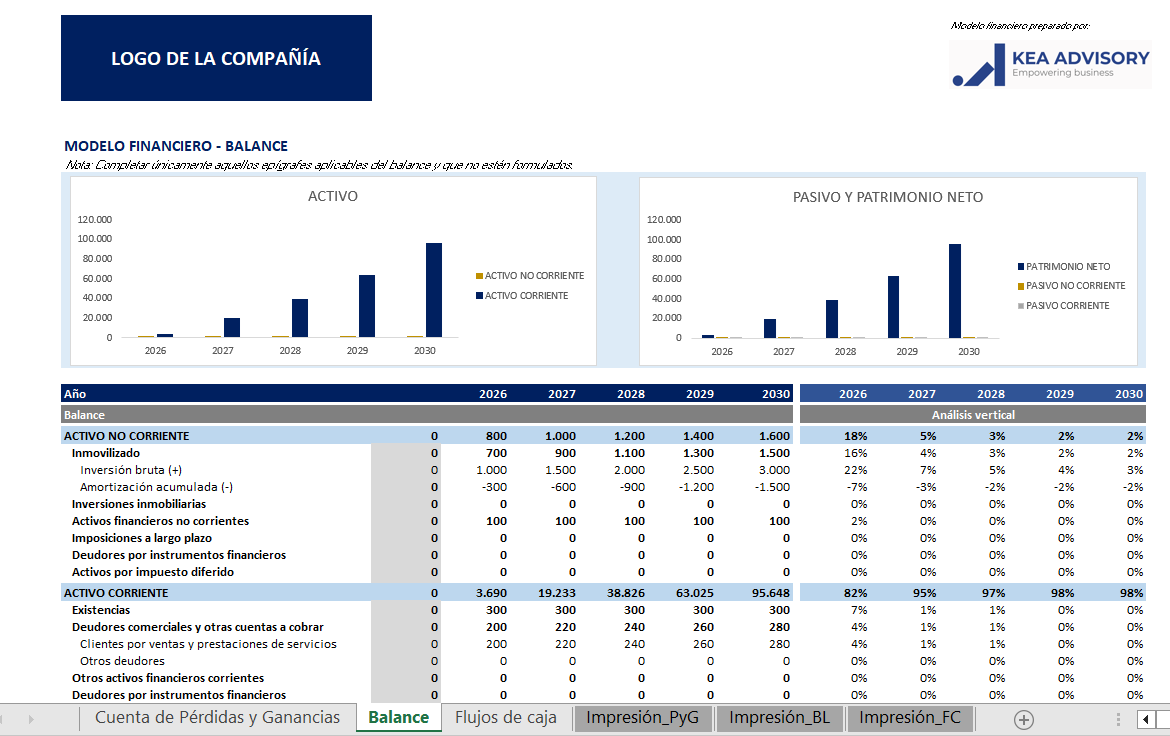Select the 2030 bar in ACTIVO chart
This screenshot has height=736, width=1170.
[x=433, y=290]
